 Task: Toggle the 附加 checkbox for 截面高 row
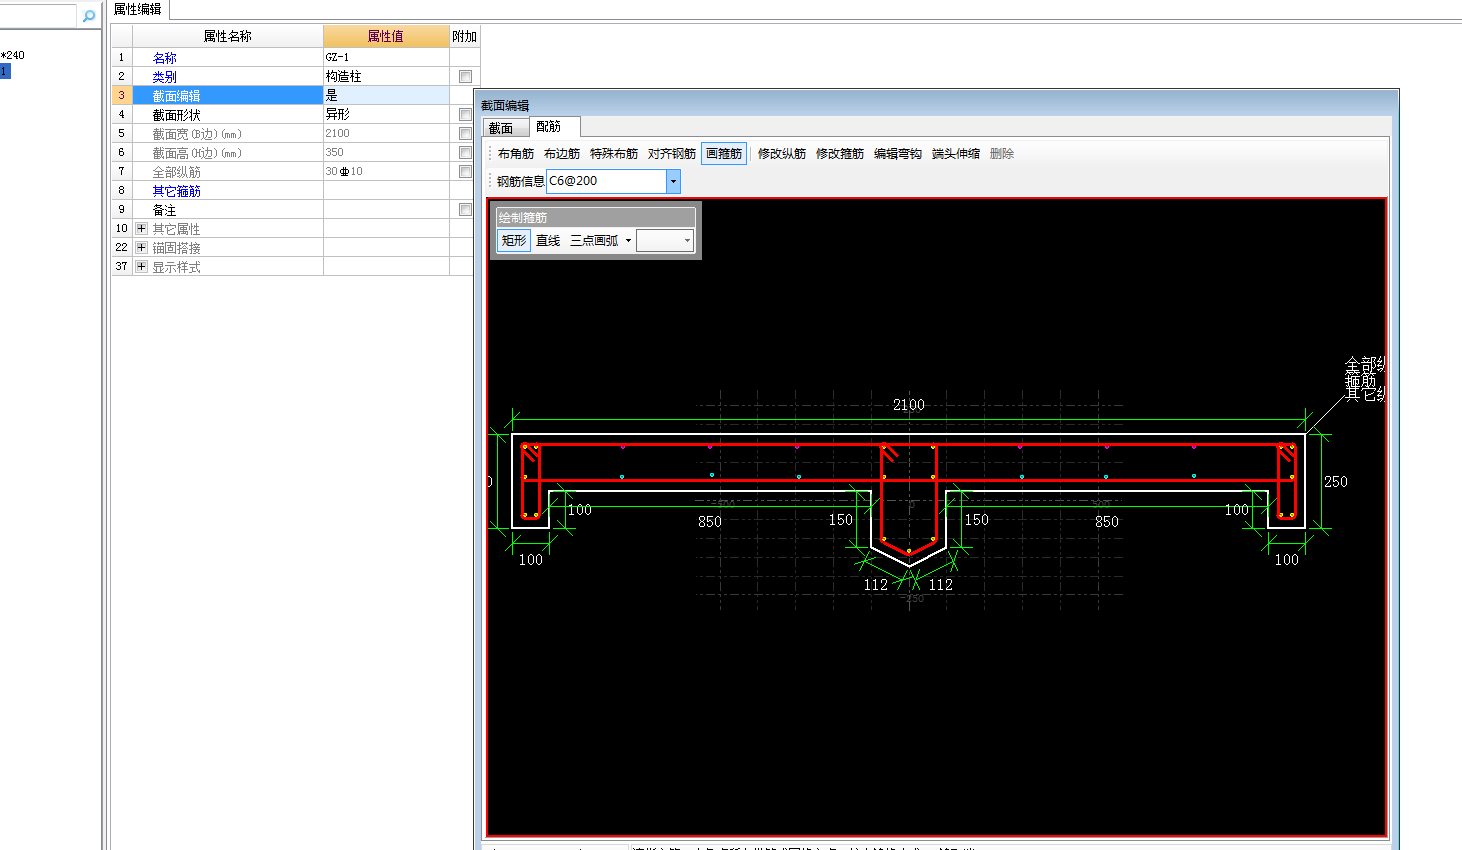point(465,153)
